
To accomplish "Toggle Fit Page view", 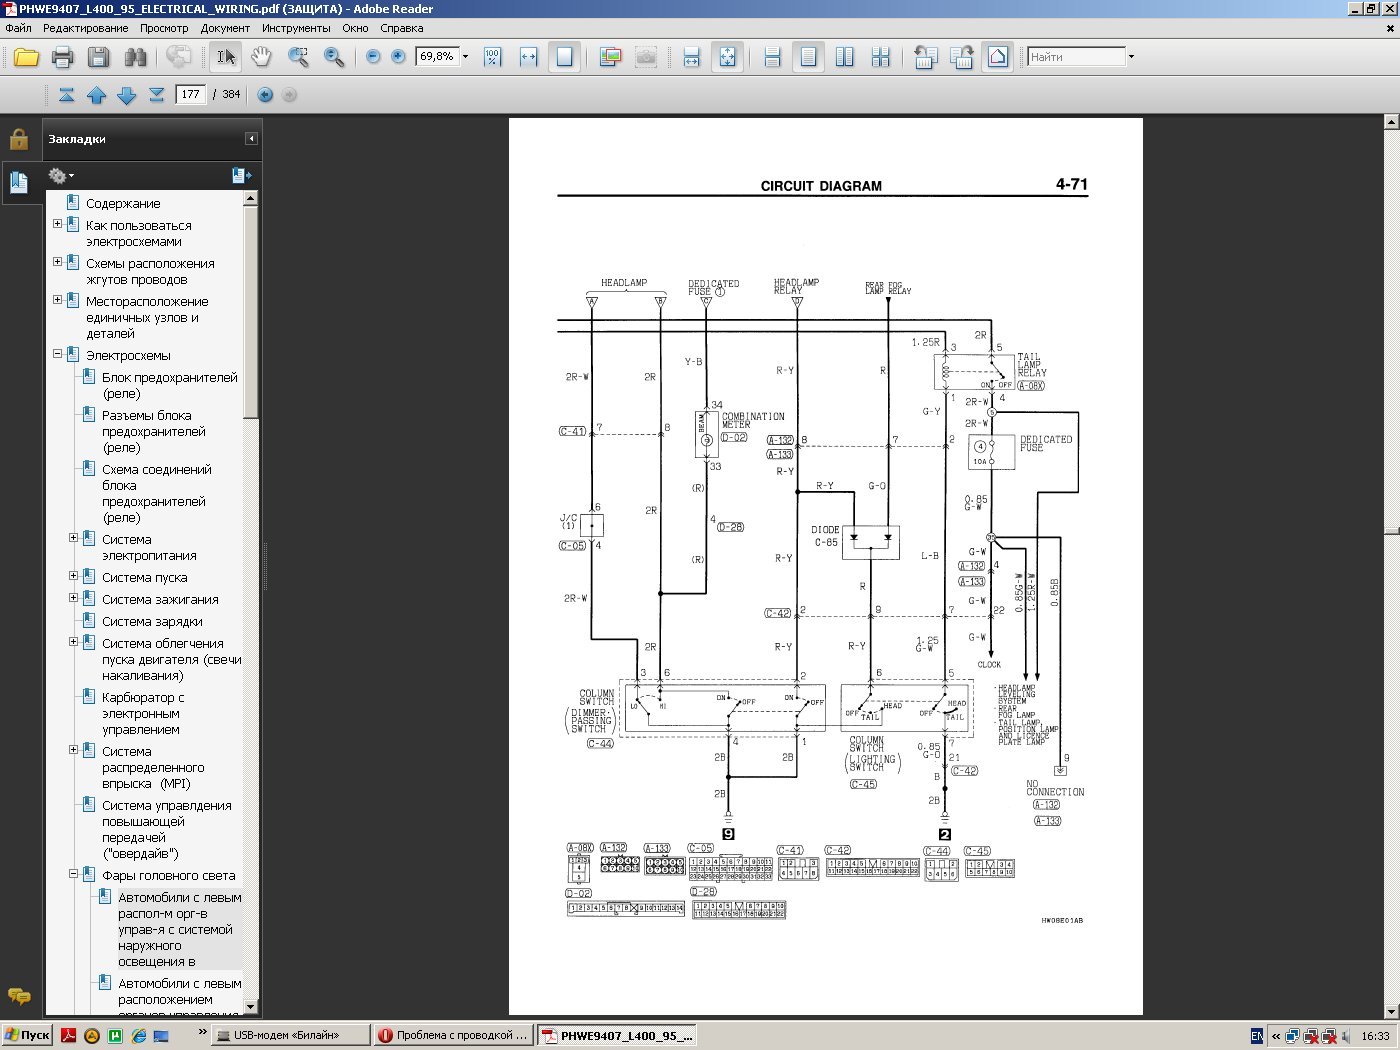I will pos(565,57).
